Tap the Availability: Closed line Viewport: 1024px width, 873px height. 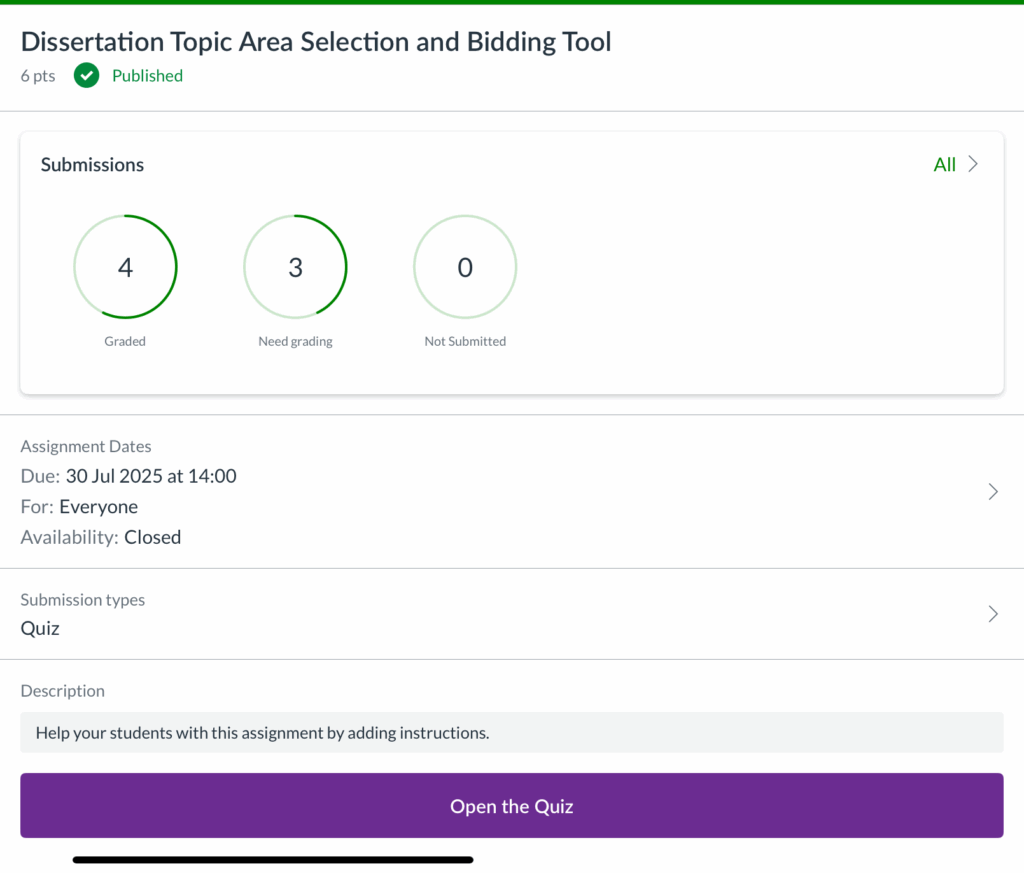pyautogui.click(x=100, y=537)
